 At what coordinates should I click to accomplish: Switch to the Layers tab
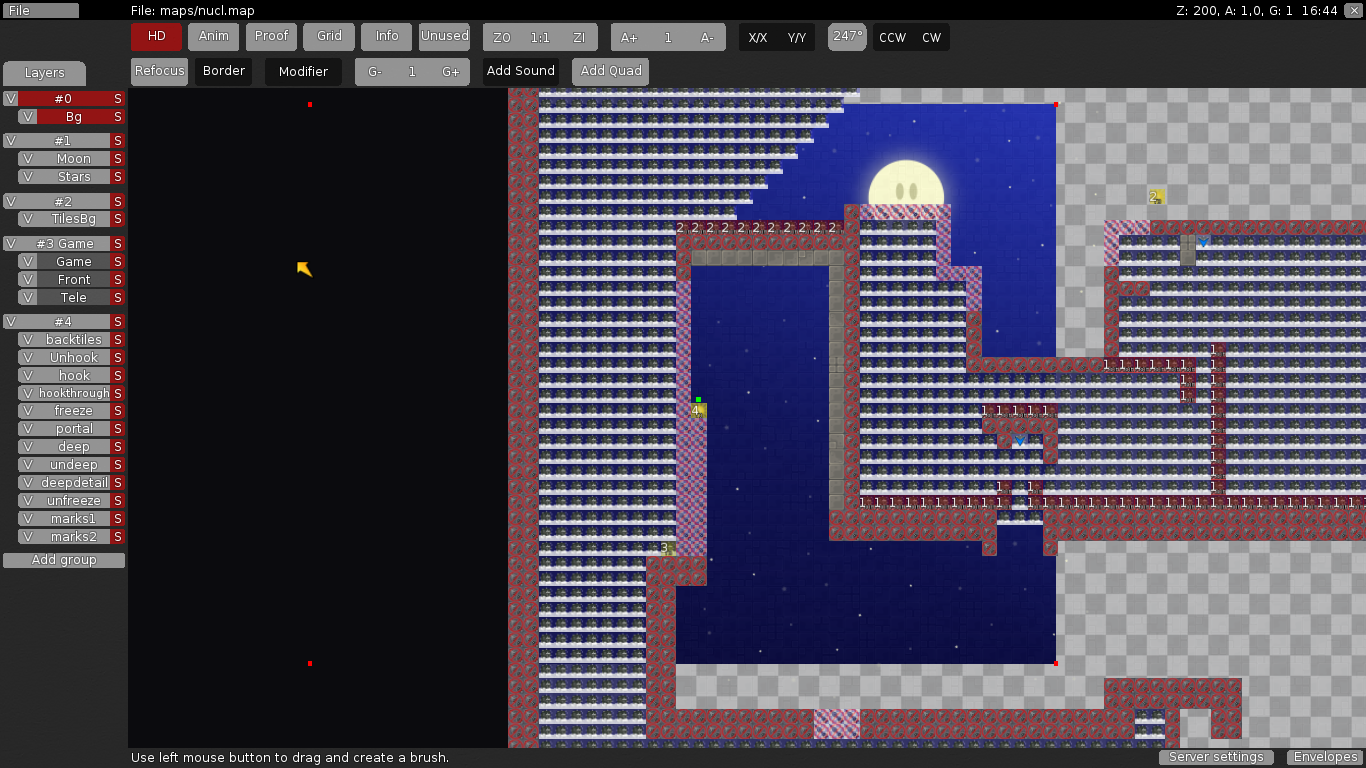tap(44, 73)
